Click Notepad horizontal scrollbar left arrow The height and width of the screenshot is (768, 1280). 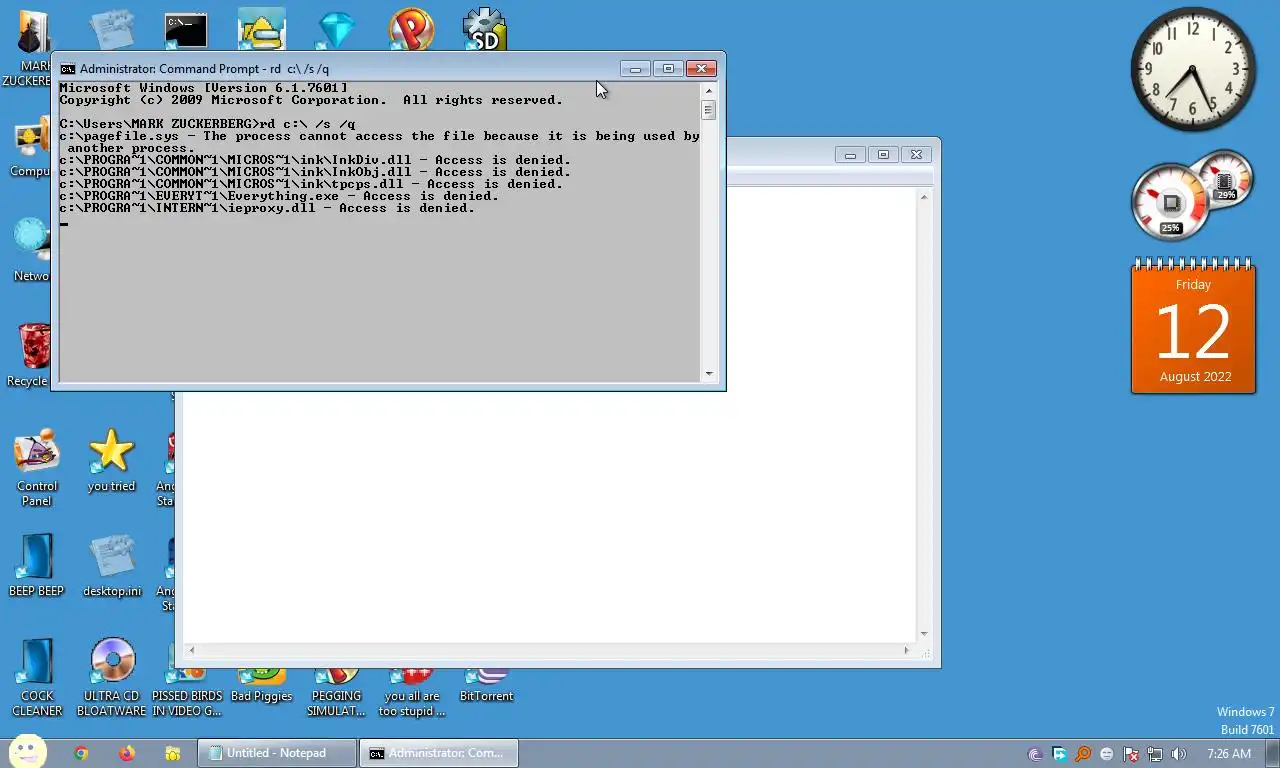pos(191,650)
